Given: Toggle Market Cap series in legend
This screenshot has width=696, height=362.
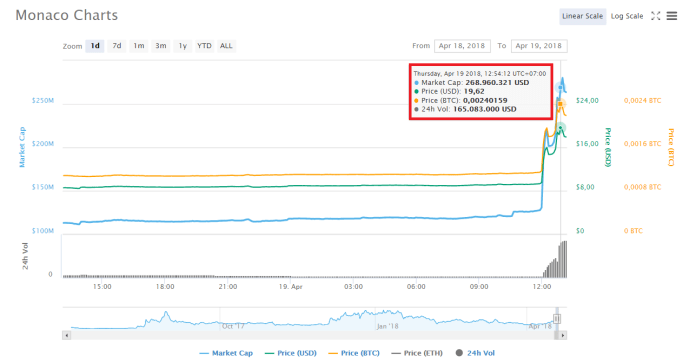Looking at the screenshot, I should [226, 353].
